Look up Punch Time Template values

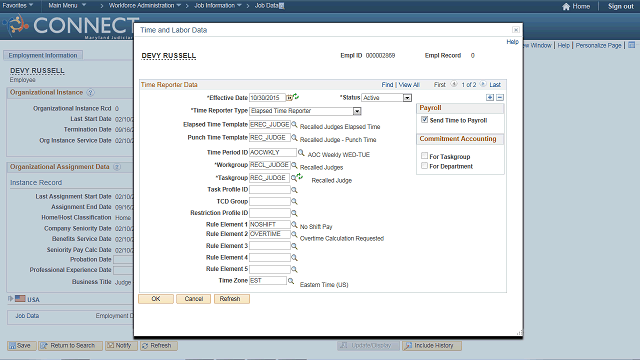(294, 138)
